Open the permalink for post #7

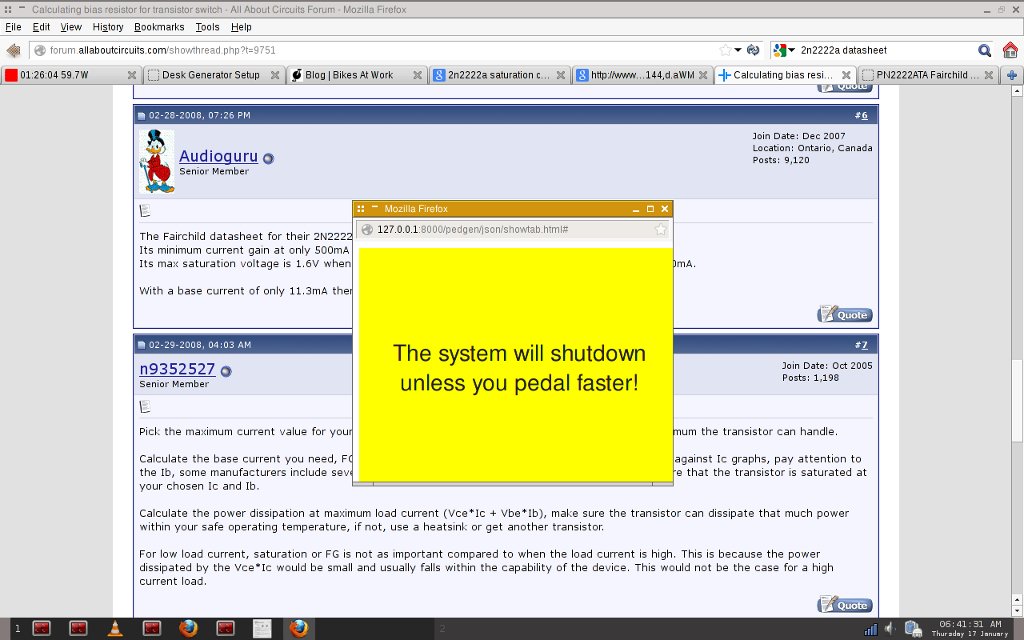click(864, 345)
